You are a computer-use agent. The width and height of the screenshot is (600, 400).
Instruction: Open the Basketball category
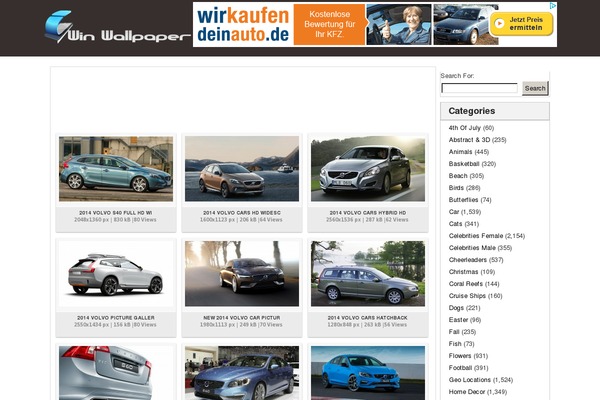(464, 164)
